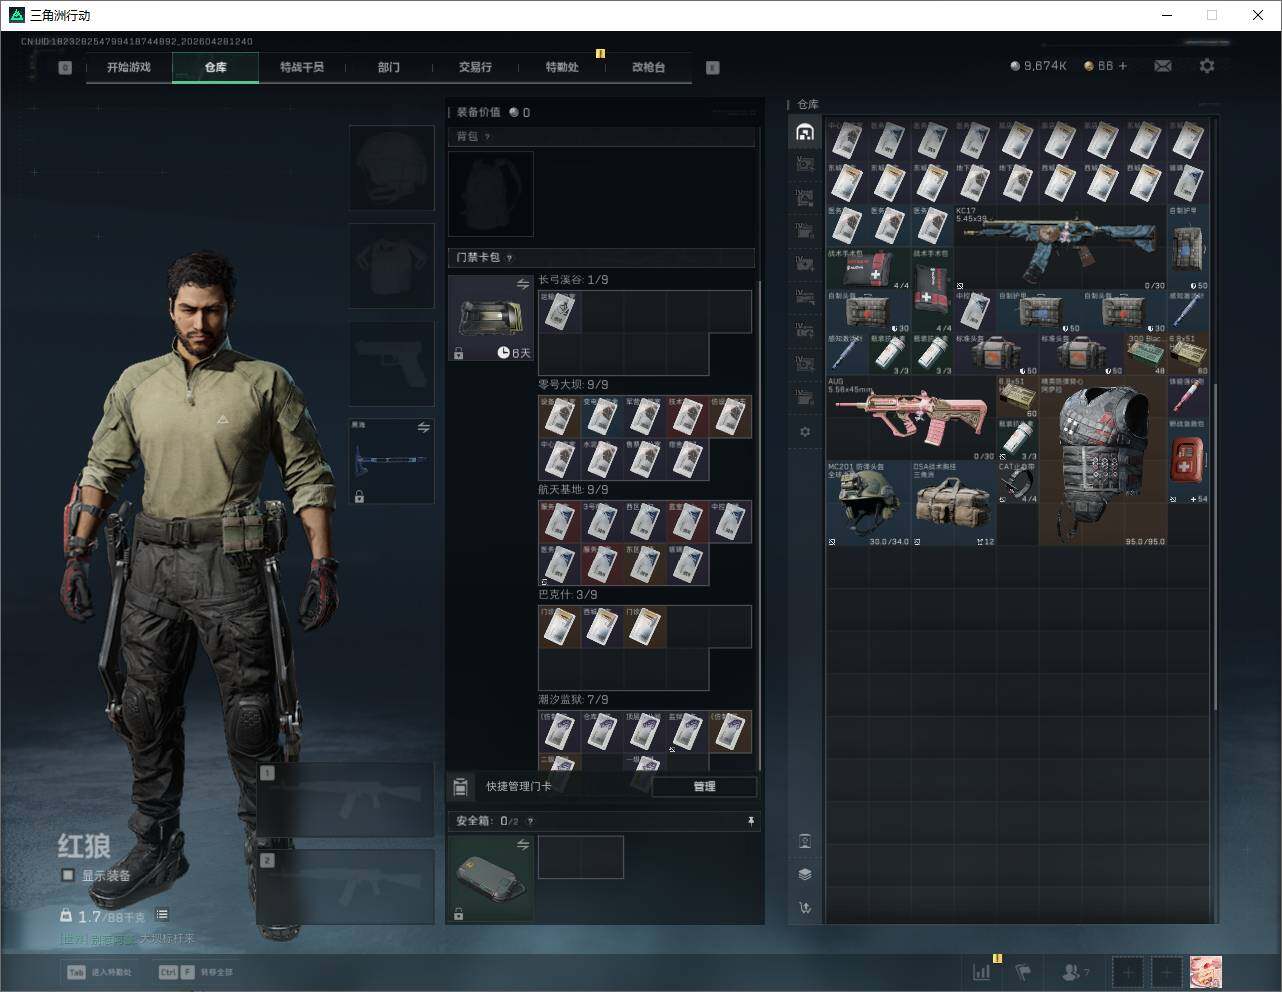Open the quick keycard management icon
The height and width of the screenshot is (992, 1282).
[x=460, y=787]
